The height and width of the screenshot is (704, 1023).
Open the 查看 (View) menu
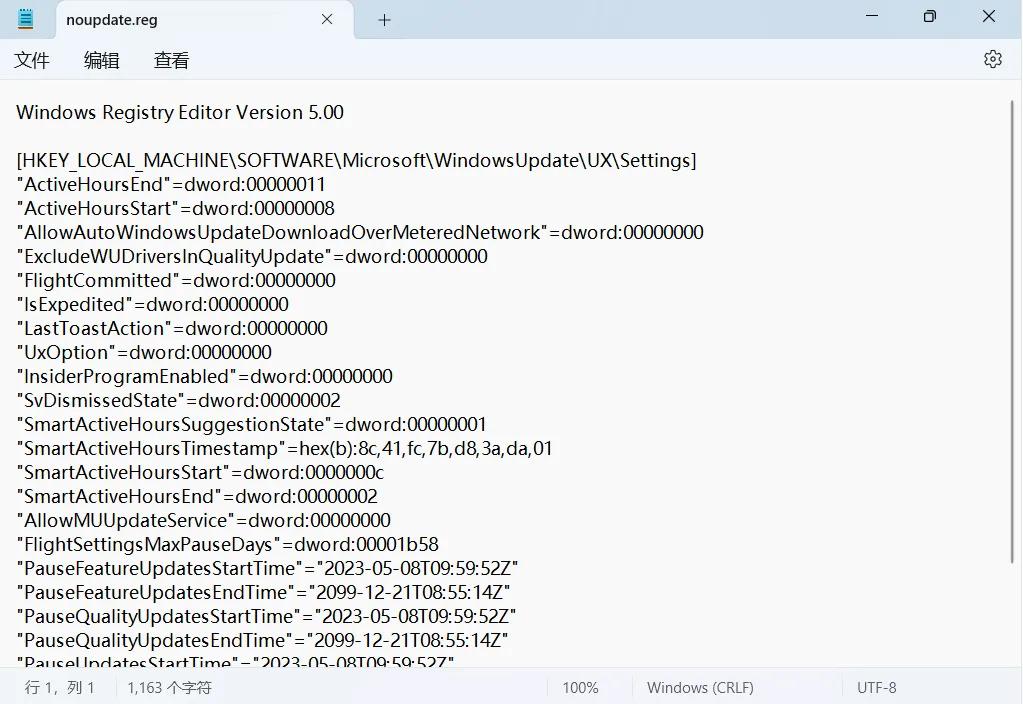point(171,61)
